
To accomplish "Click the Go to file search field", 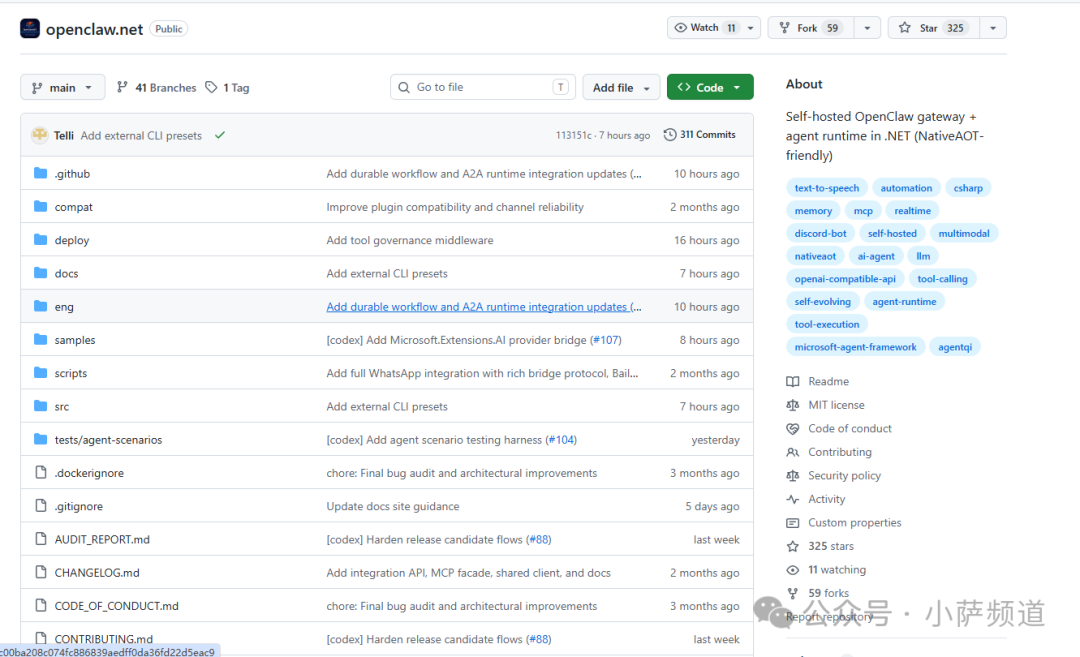I will point(484,87).
